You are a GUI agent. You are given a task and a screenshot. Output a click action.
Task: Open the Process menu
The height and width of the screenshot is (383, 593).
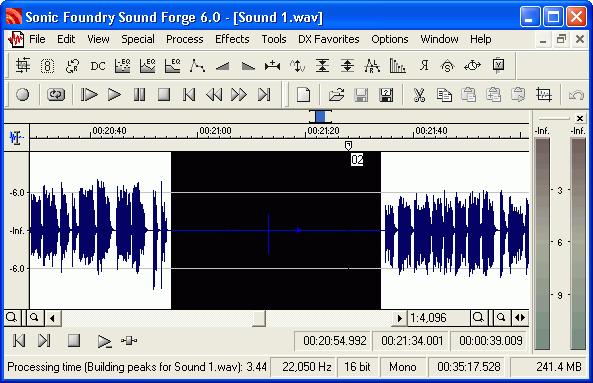185,39
